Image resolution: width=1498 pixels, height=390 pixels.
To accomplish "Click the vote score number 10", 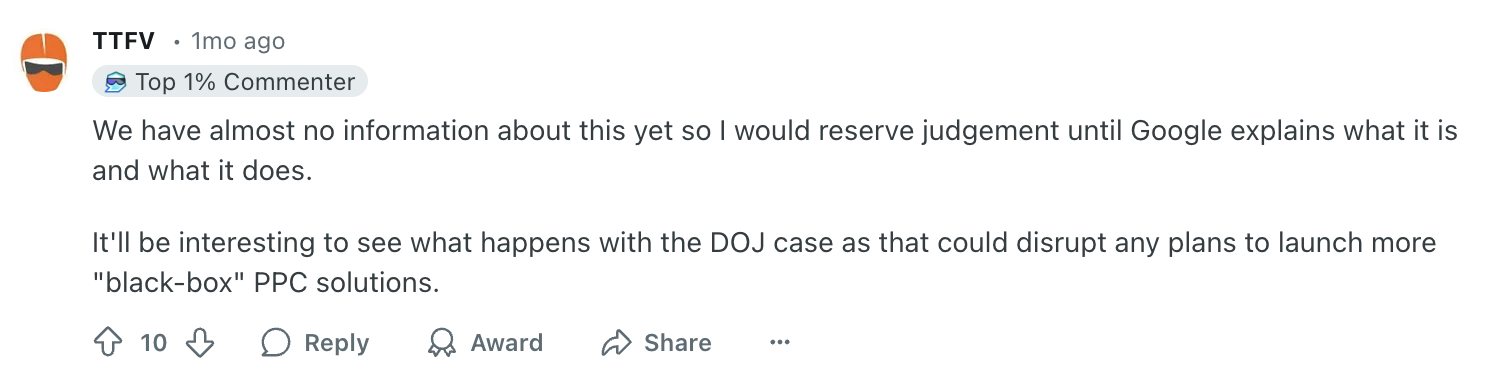I will (x=153, y=343).
